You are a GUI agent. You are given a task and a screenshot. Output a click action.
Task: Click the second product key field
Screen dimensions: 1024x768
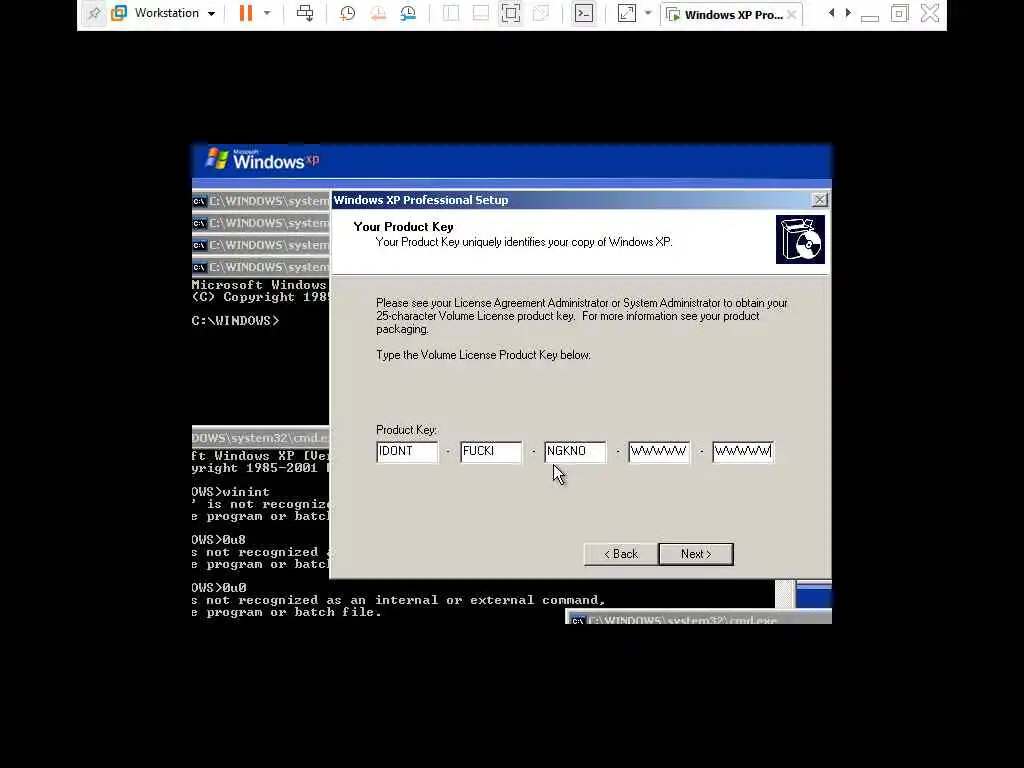(x=491, y=451)
